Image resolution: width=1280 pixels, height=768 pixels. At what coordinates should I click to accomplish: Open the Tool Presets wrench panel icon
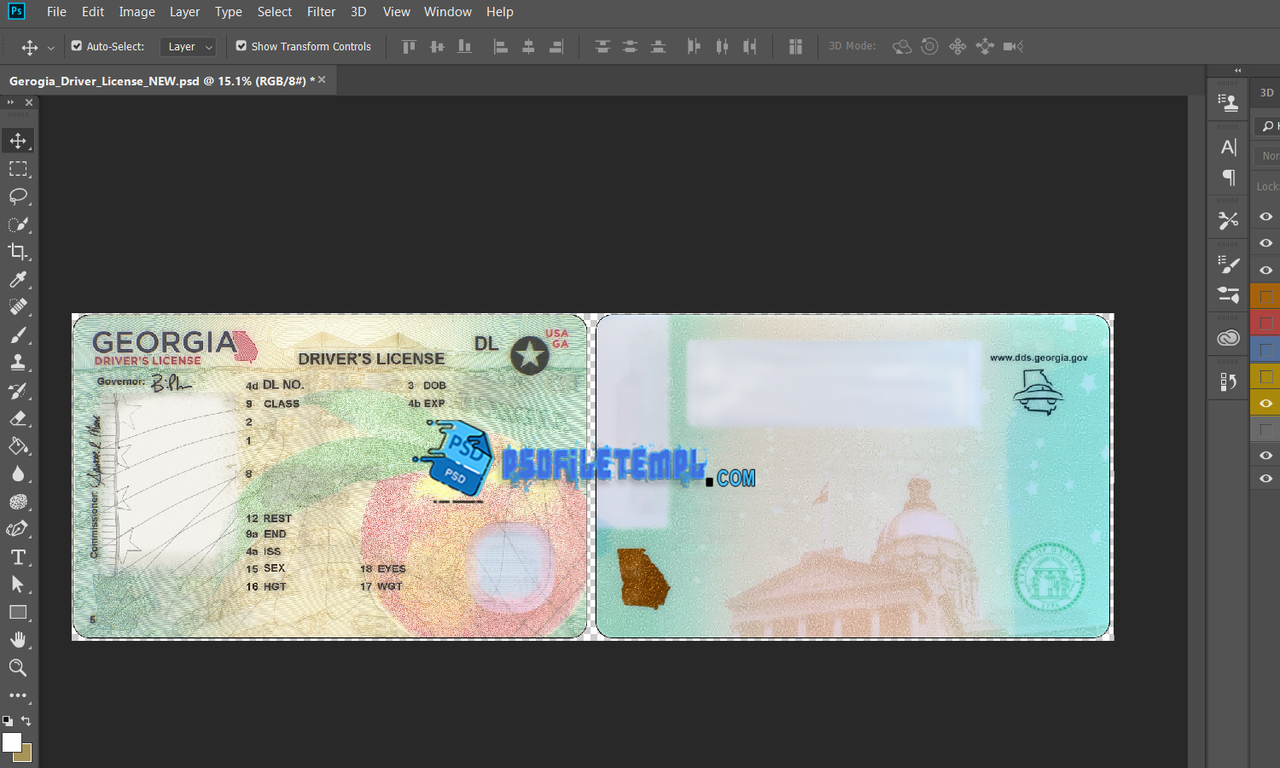pos(1229,221)
